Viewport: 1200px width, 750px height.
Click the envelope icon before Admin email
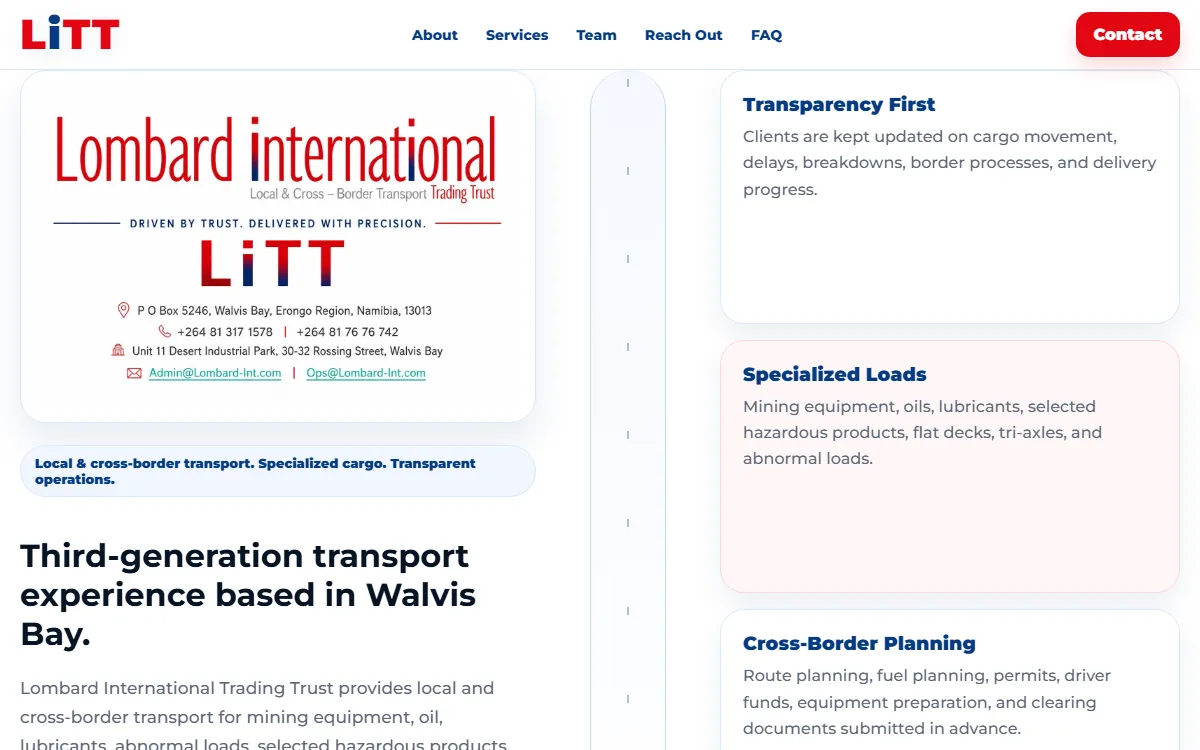click(134, 373)
